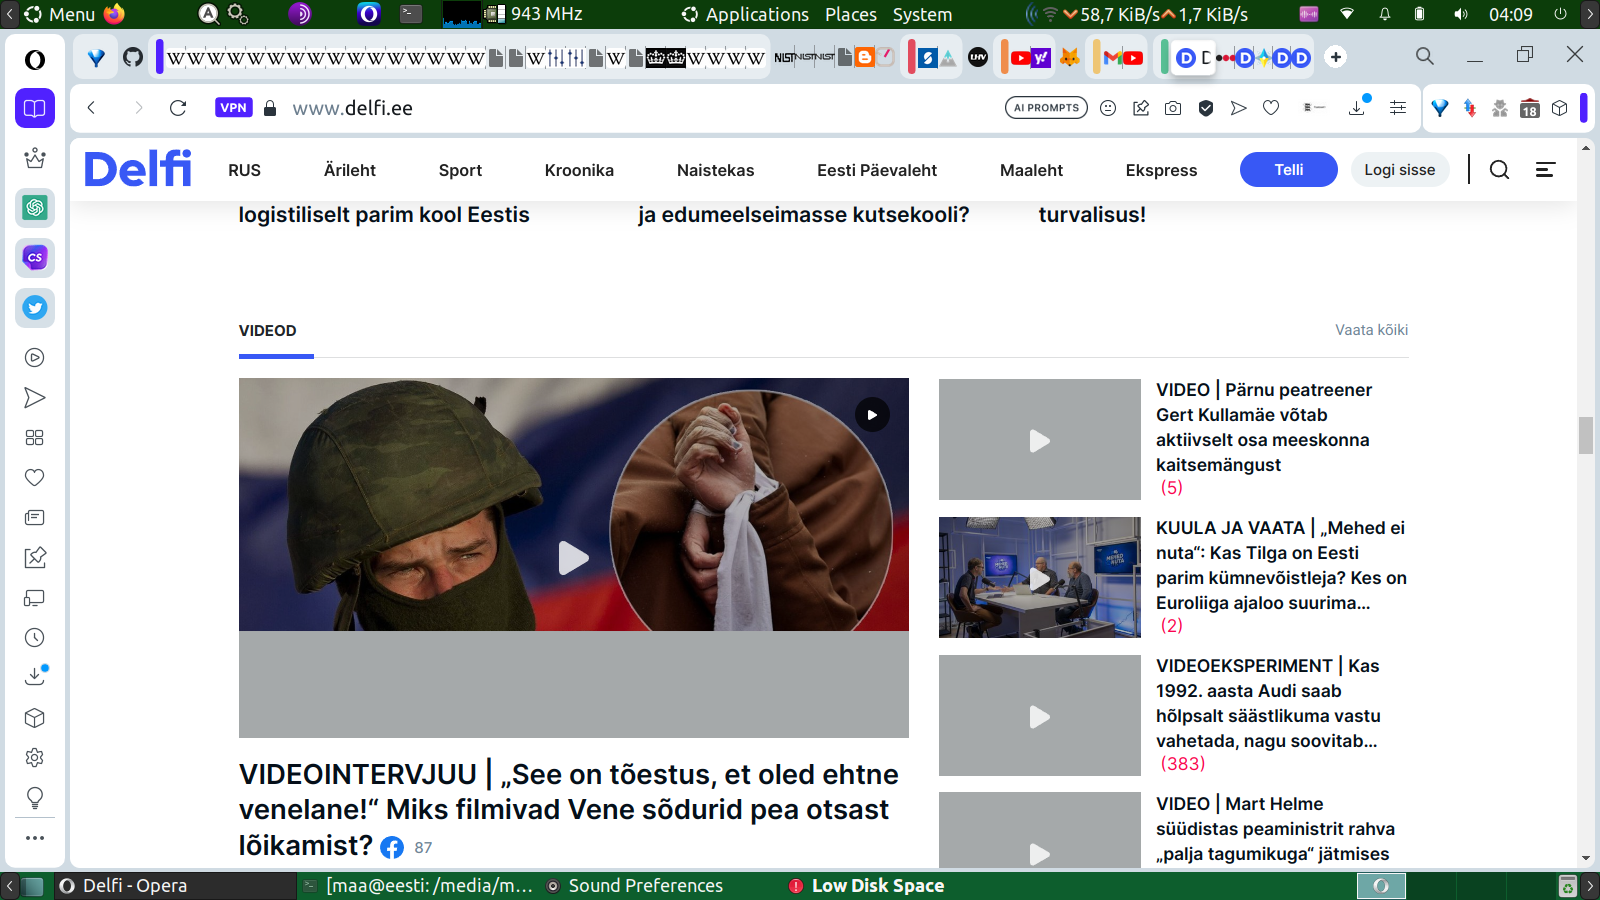Click the lightbulb icon in the sidebar
Viewport: 1600px width, 900px height.
point(35,798)
